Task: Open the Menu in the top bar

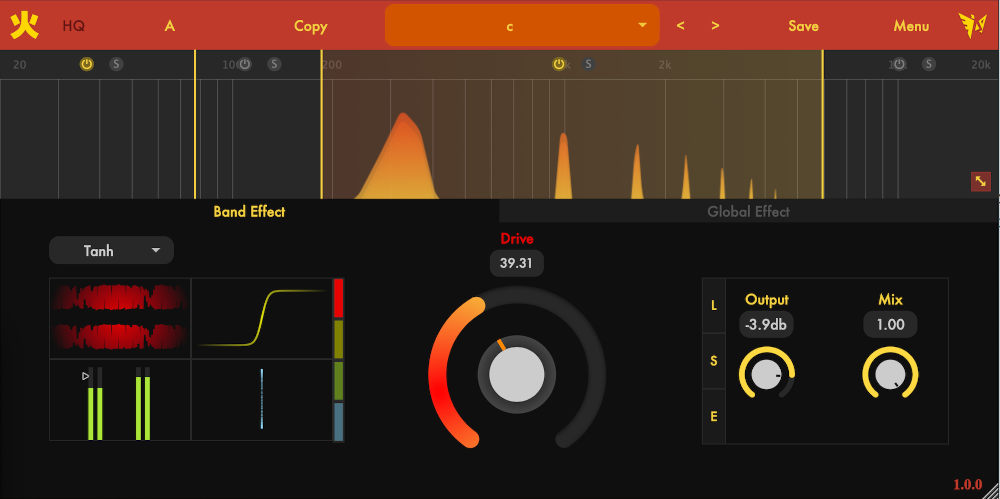Action: pos(911,26)
